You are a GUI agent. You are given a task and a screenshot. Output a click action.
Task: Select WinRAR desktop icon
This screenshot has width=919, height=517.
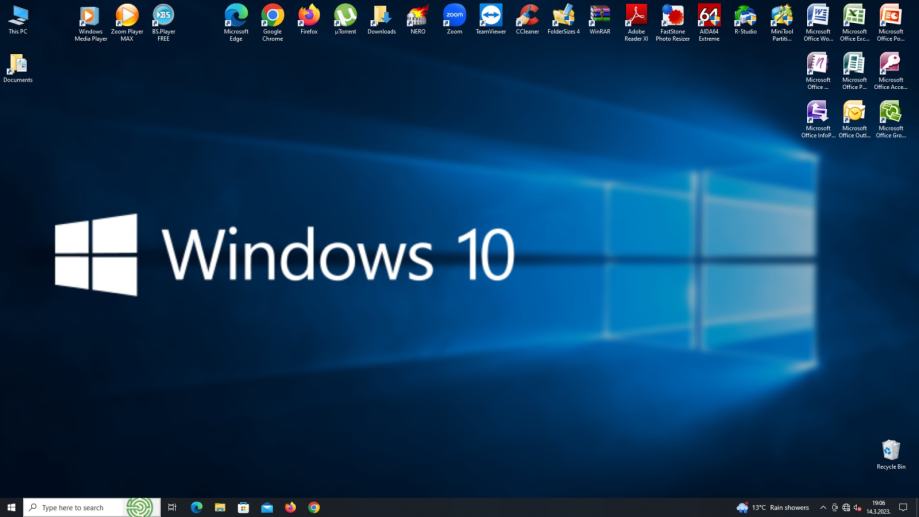(600, 19)
